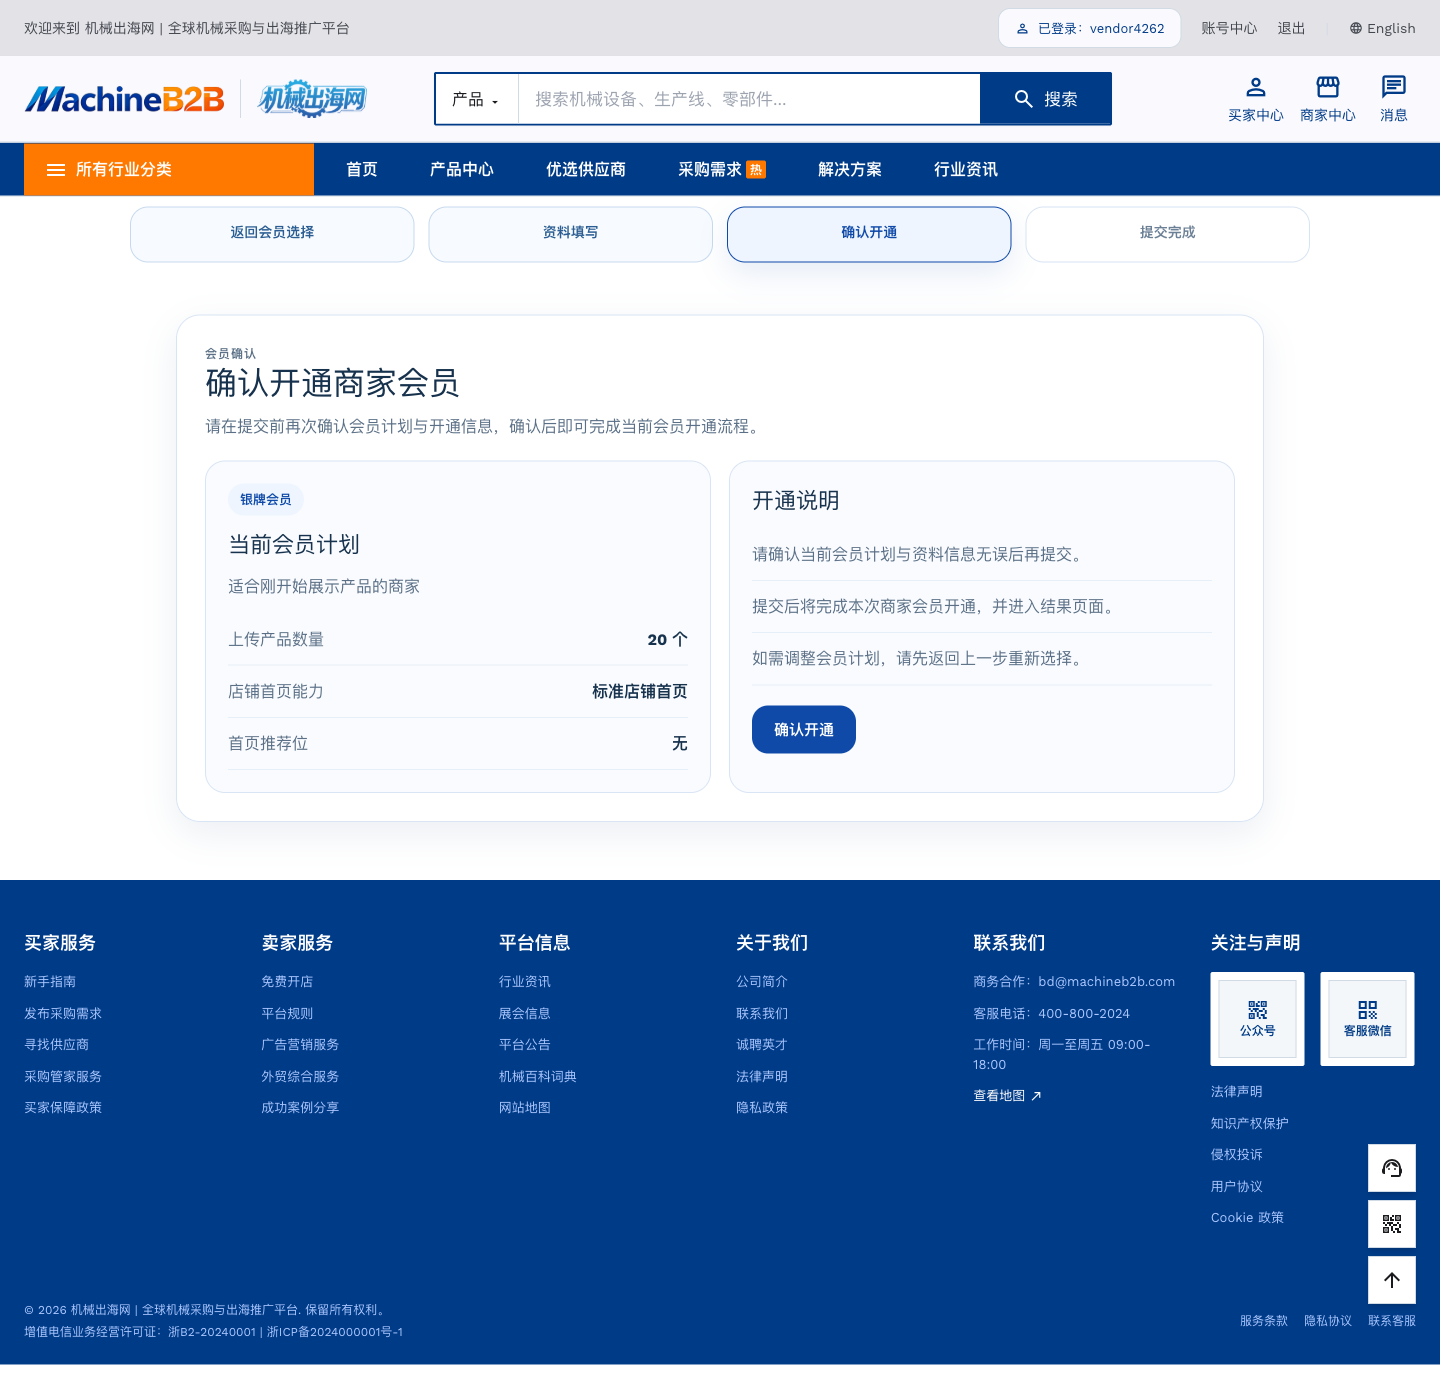This screenshot has width=1440, height=1400.
Task: Select the 返回会员选择 step
Action: 272,234
